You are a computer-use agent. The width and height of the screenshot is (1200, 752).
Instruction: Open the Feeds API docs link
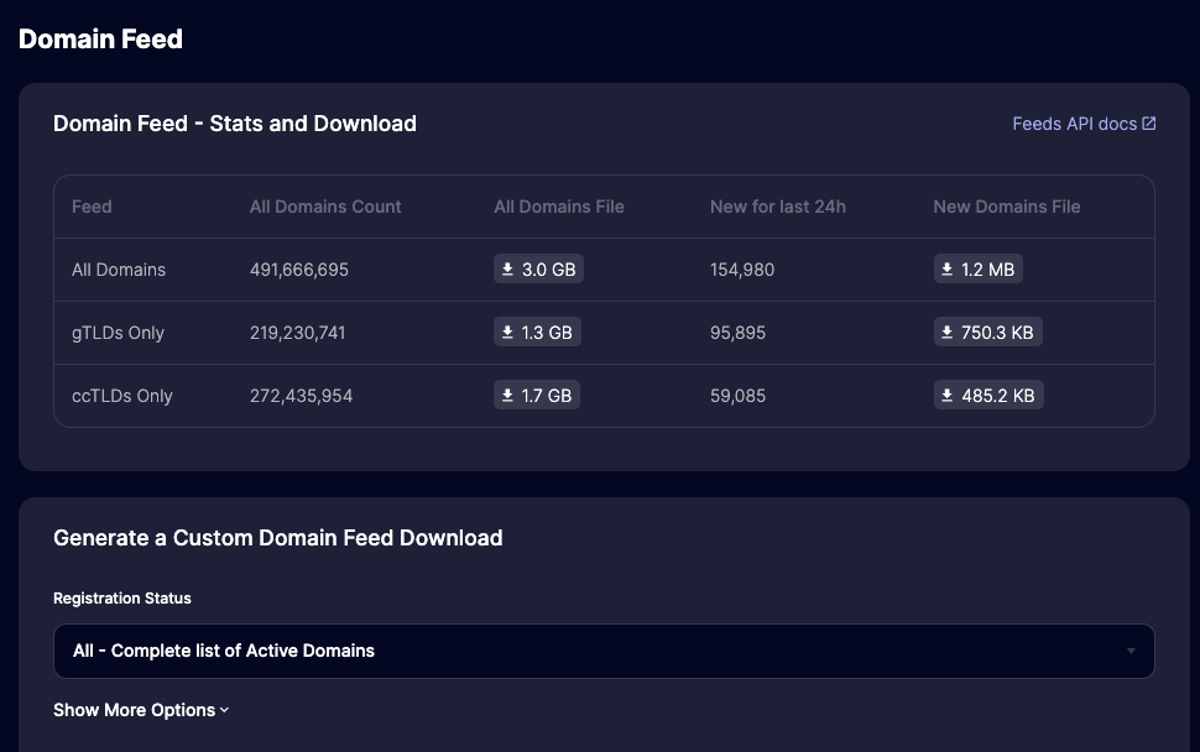pyautogui.click(x=1084, y=124)
